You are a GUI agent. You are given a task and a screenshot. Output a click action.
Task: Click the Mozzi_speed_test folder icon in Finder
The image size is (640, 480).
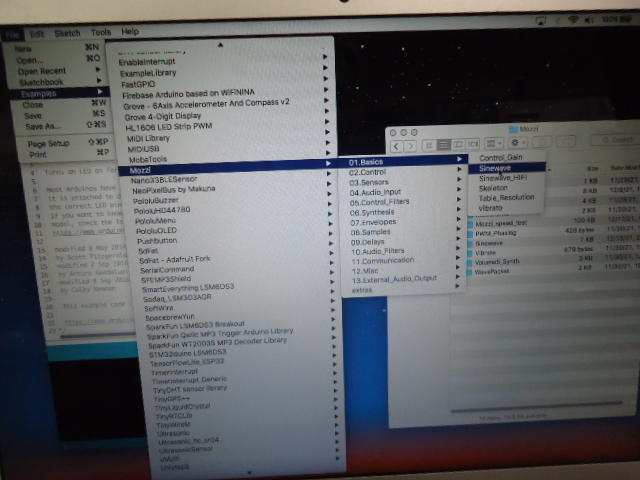click(x=470, y=224)
